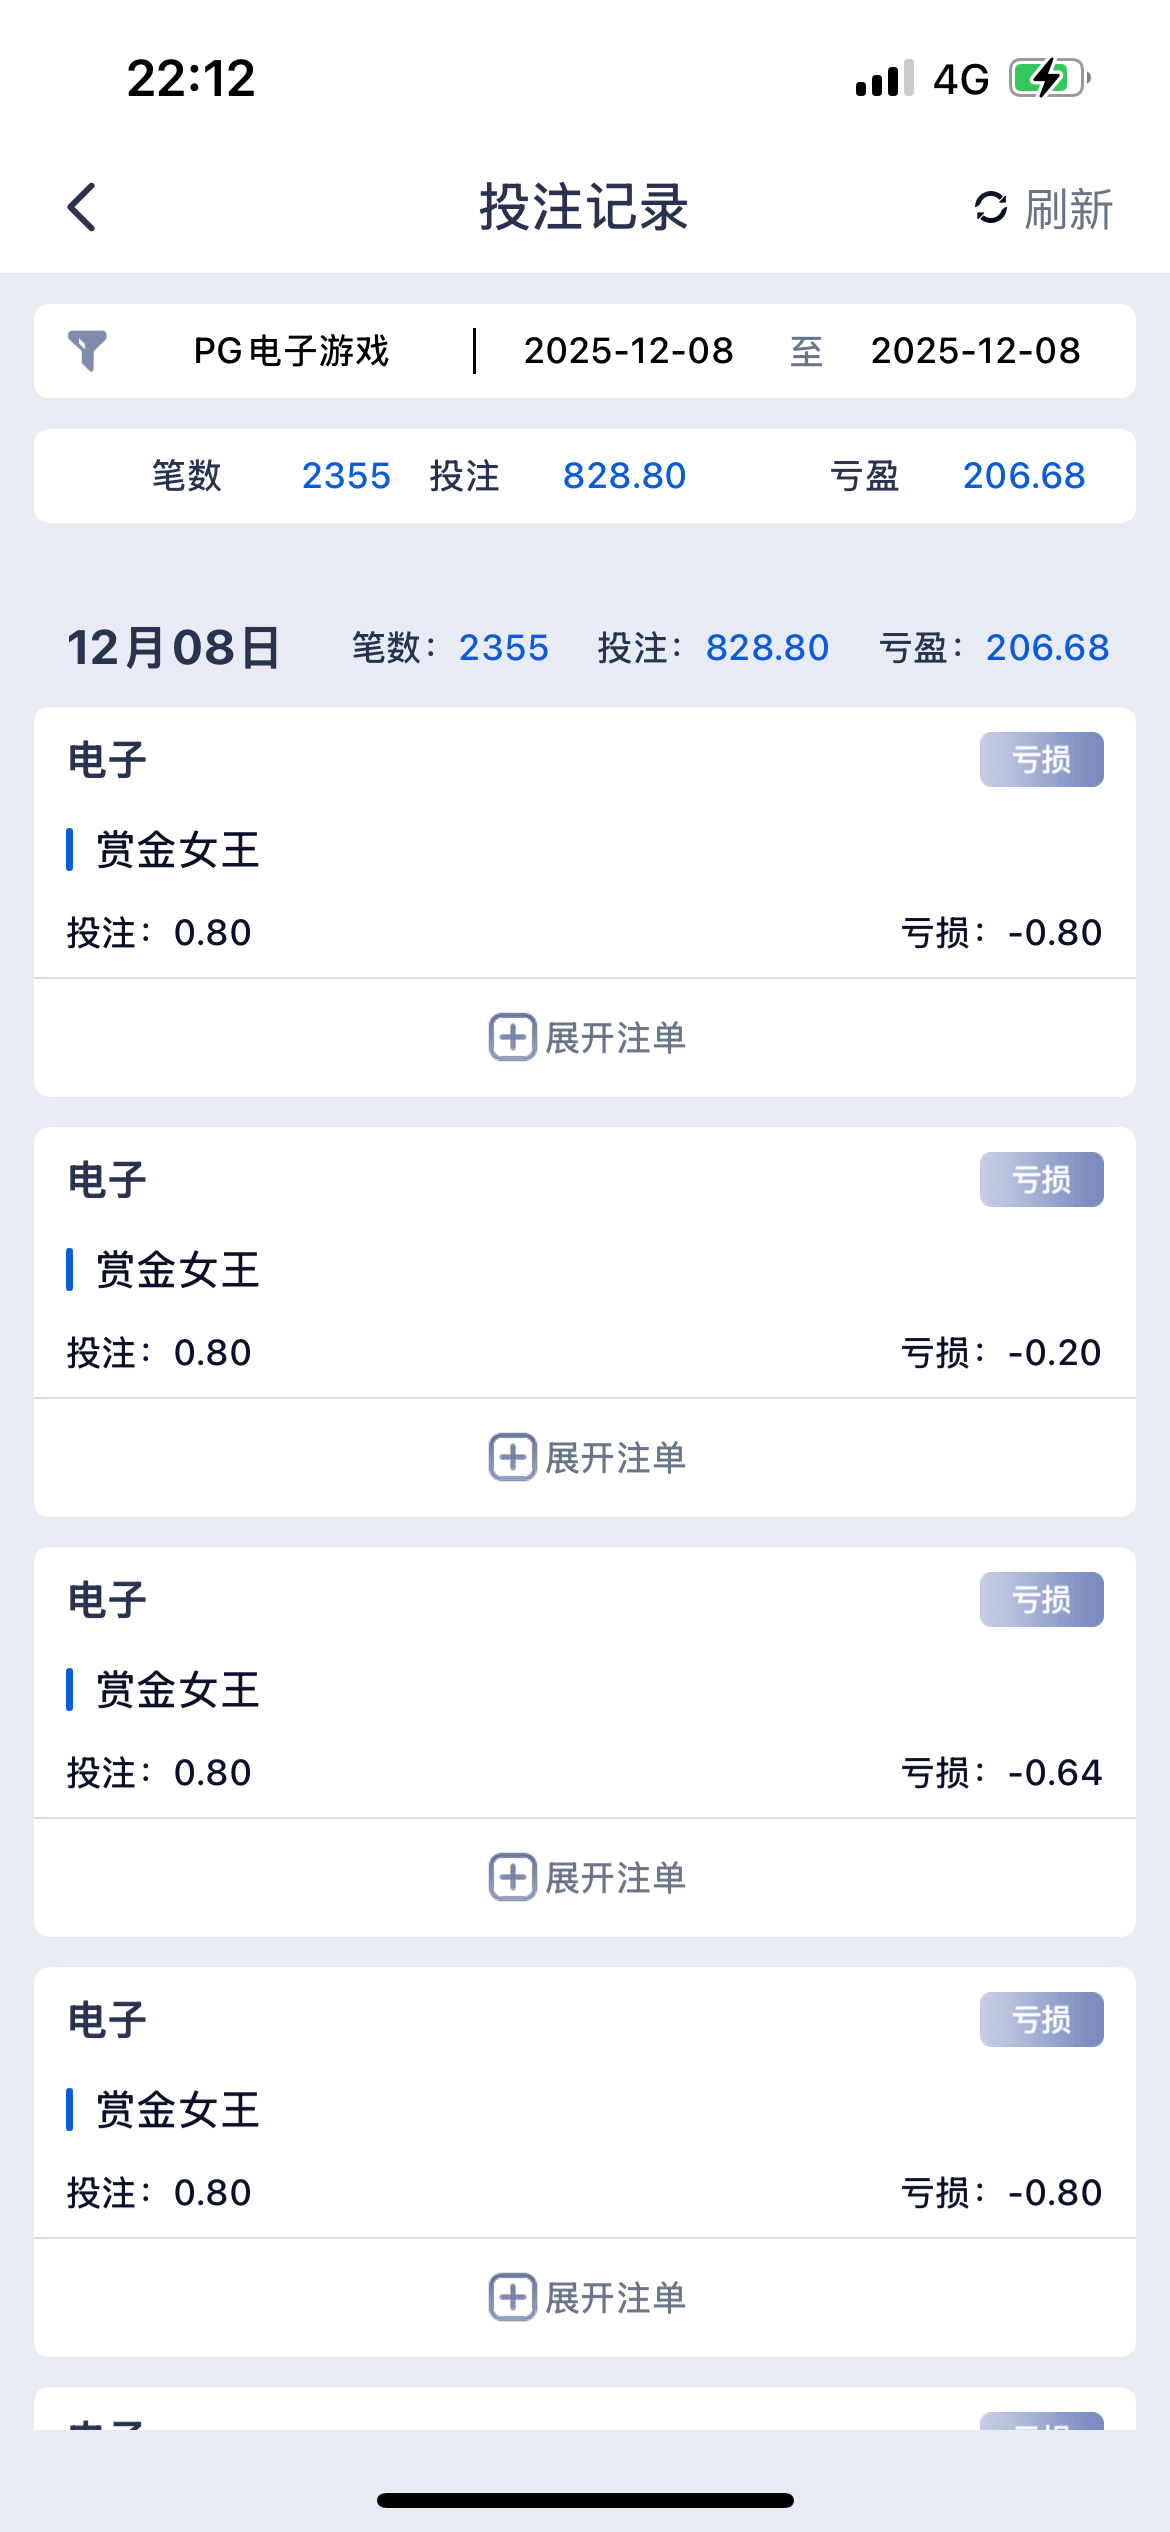Screen dimensions: 1170x2532
Task: Tap the 12月08日 date header
Action: tap(174, 648)
